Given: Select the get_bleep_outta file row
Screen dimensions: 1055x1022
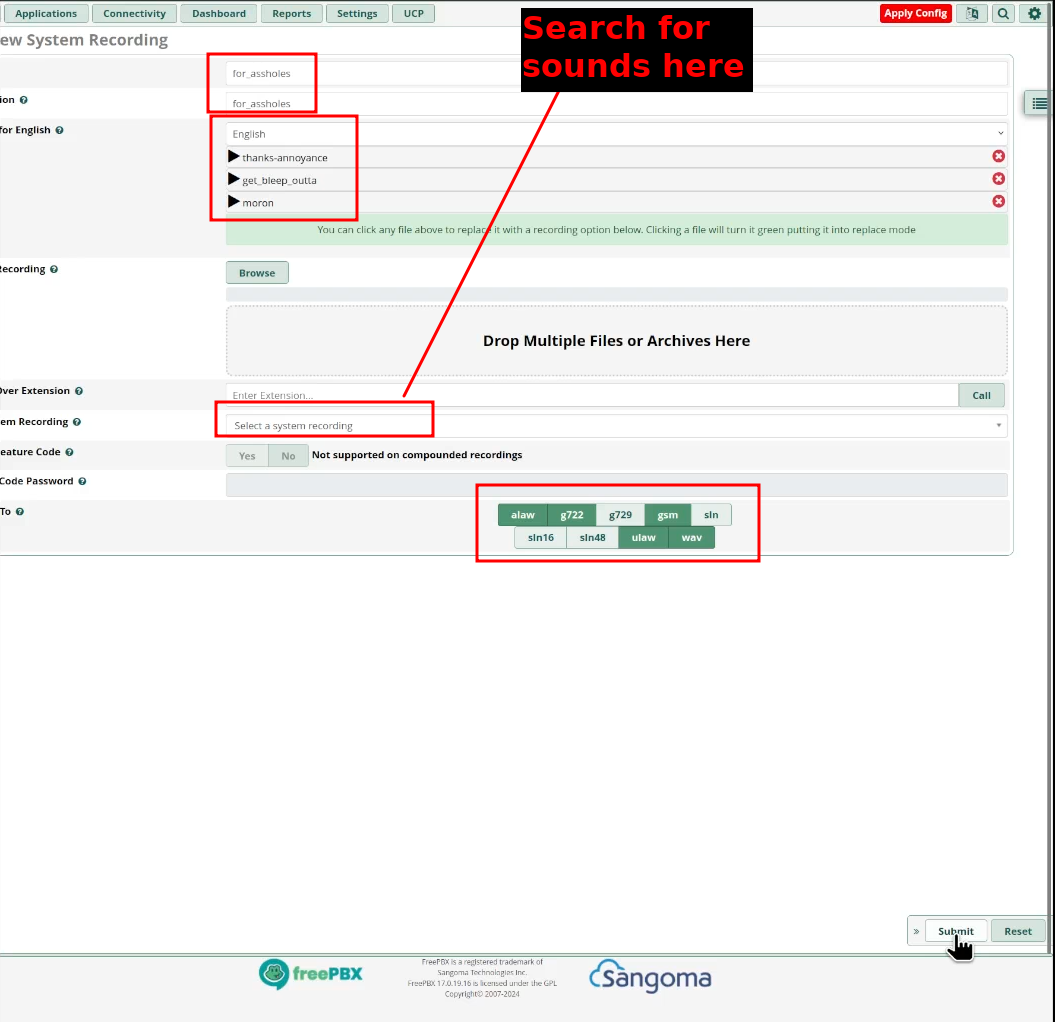Looking at the screenshot, I should [x=616, y=180].
